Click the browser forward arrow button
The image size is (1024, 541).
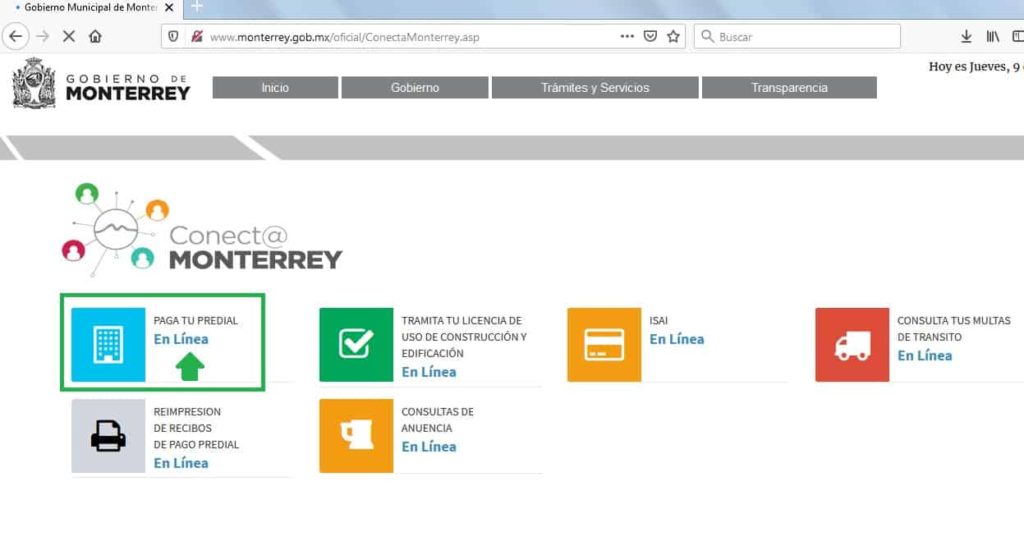point(43,37)
